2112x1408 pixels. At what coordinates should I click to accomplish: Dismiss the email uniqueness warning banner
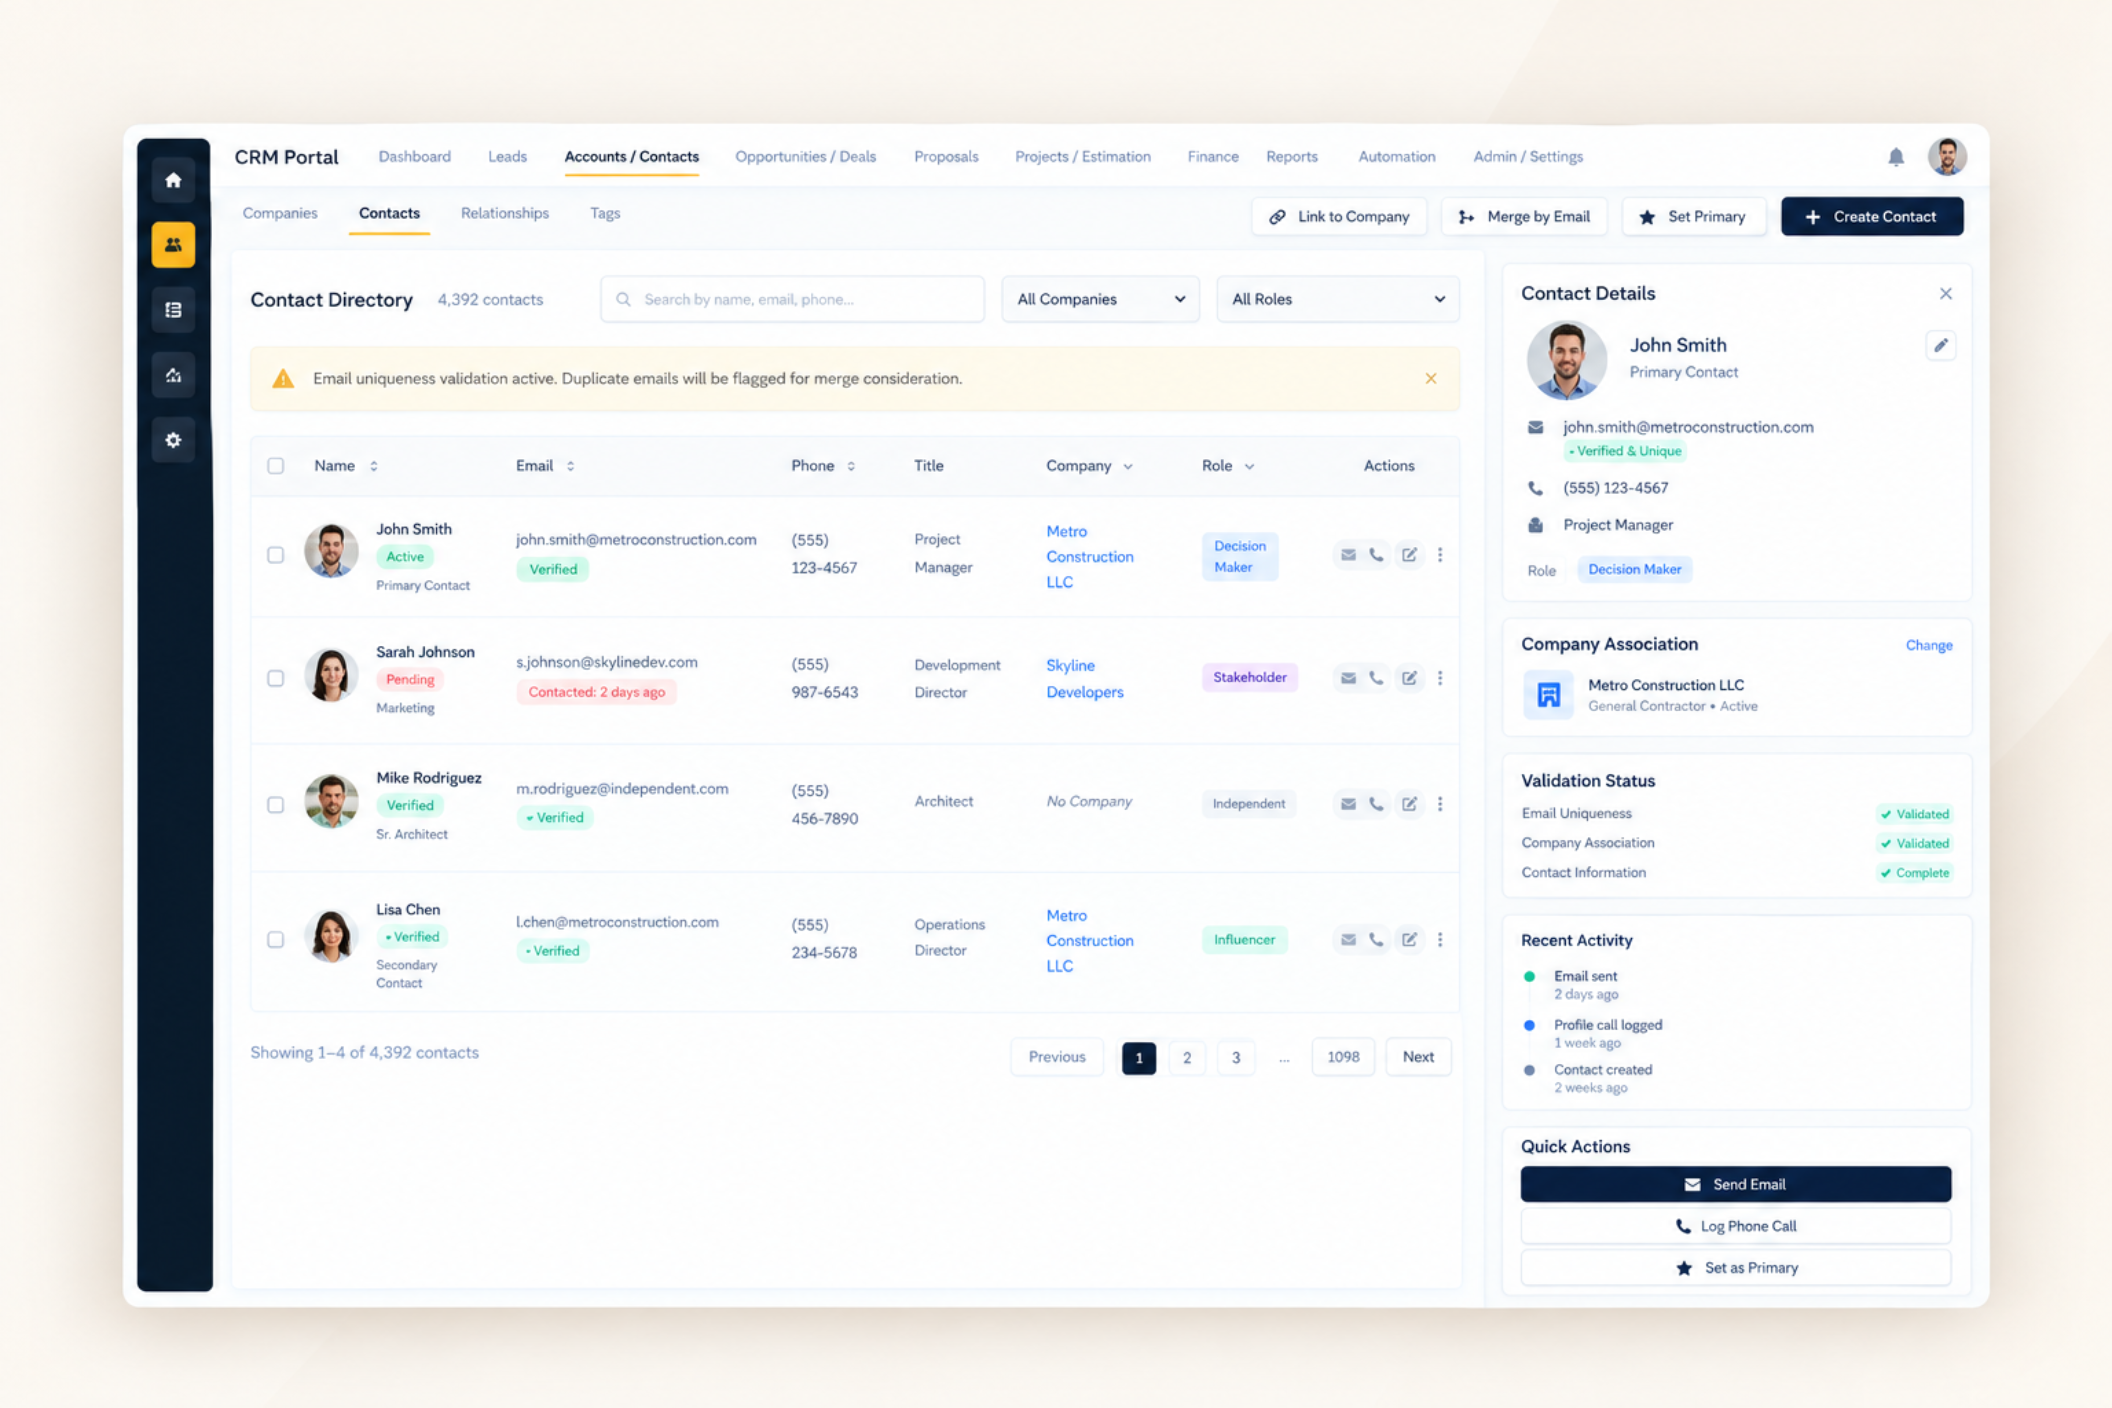[1430, 379]
